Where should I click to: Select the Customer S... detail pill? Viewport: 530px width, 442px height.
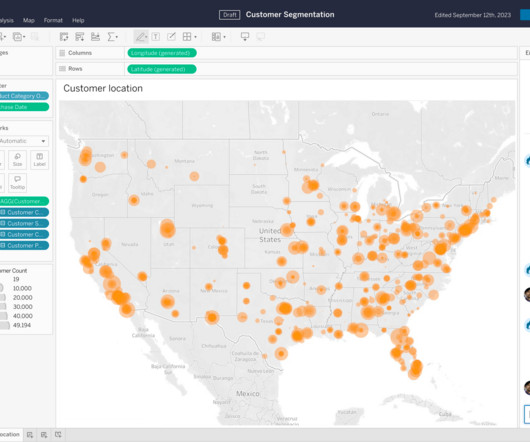click(x=24, y=223)
